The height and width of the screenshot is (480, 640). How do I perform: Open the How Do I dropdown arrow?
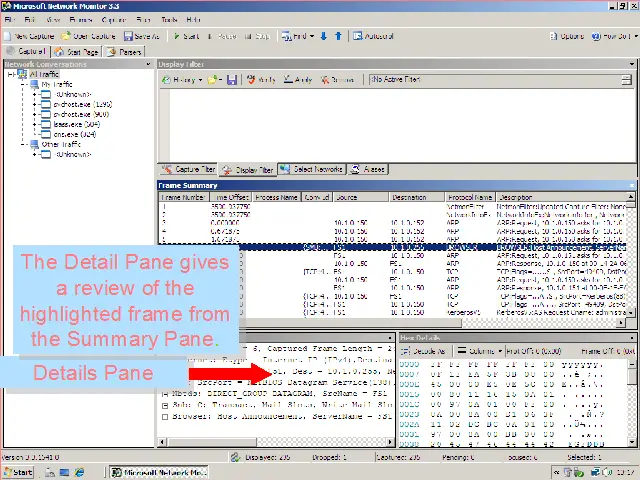[636, 36]
